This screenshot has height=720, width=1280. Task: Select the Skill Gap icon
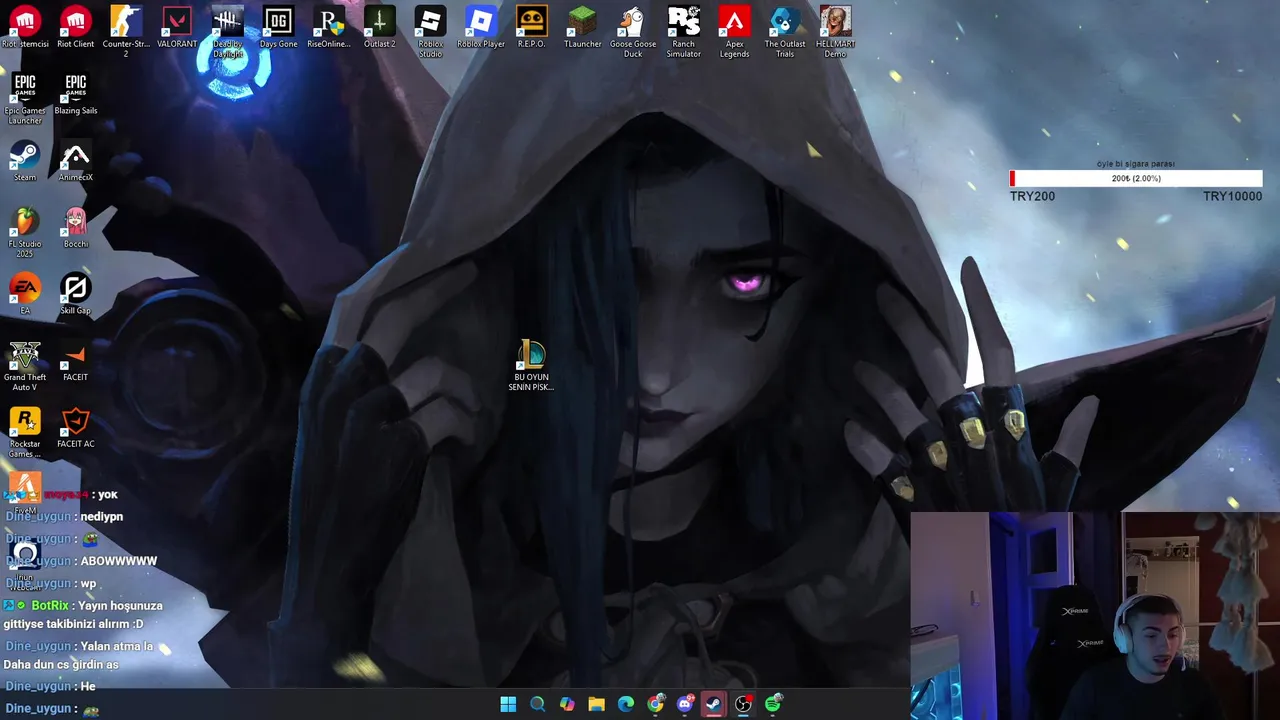[75, 294]
